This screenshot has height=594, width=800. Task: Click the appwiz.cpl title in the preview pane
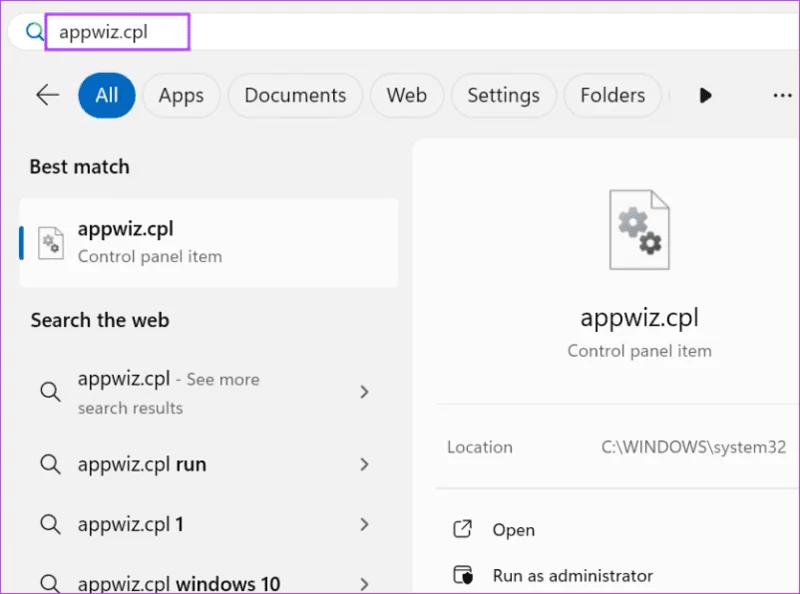639,318
